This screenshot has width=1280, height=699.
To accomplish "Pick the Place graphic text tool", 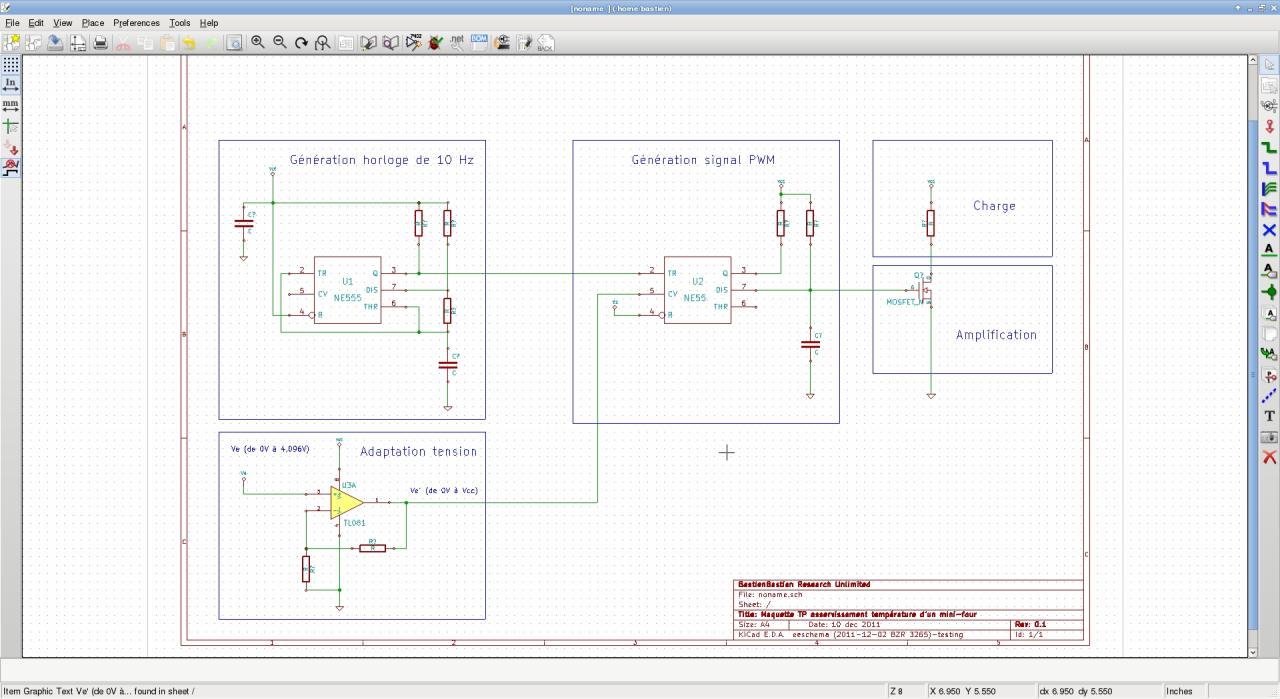I will (1269, 415).
